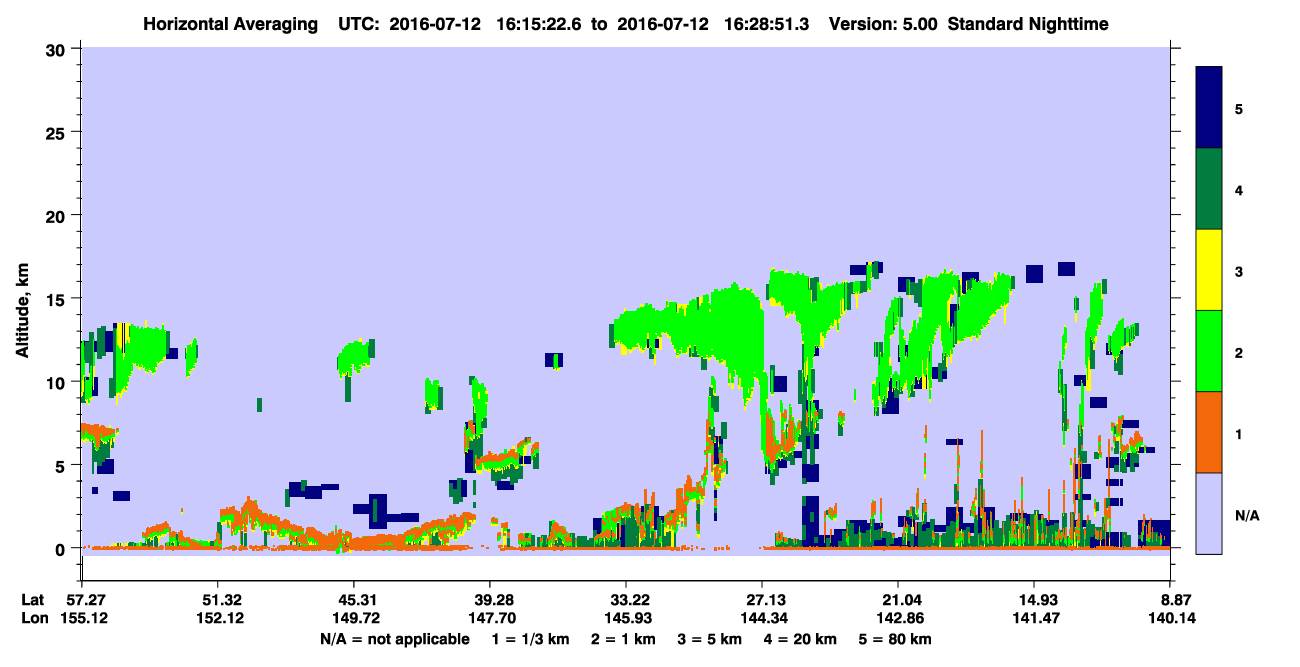This screenshot has width=1300, height=667.
Task: Click longitude value 152.12
Action: point(218,619)
